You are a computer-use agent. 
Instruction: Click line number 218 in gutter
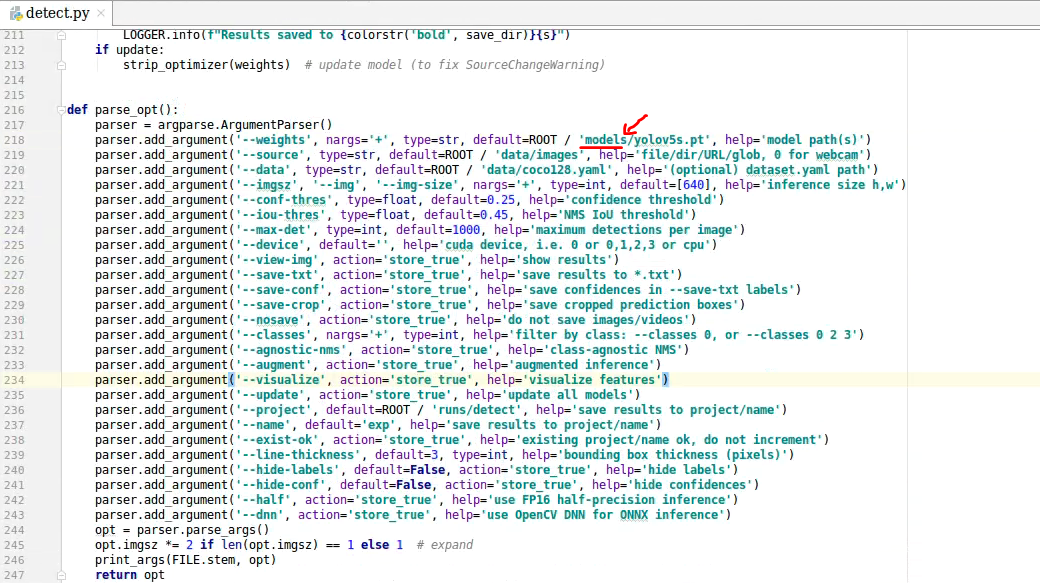[x=14, y=140]
